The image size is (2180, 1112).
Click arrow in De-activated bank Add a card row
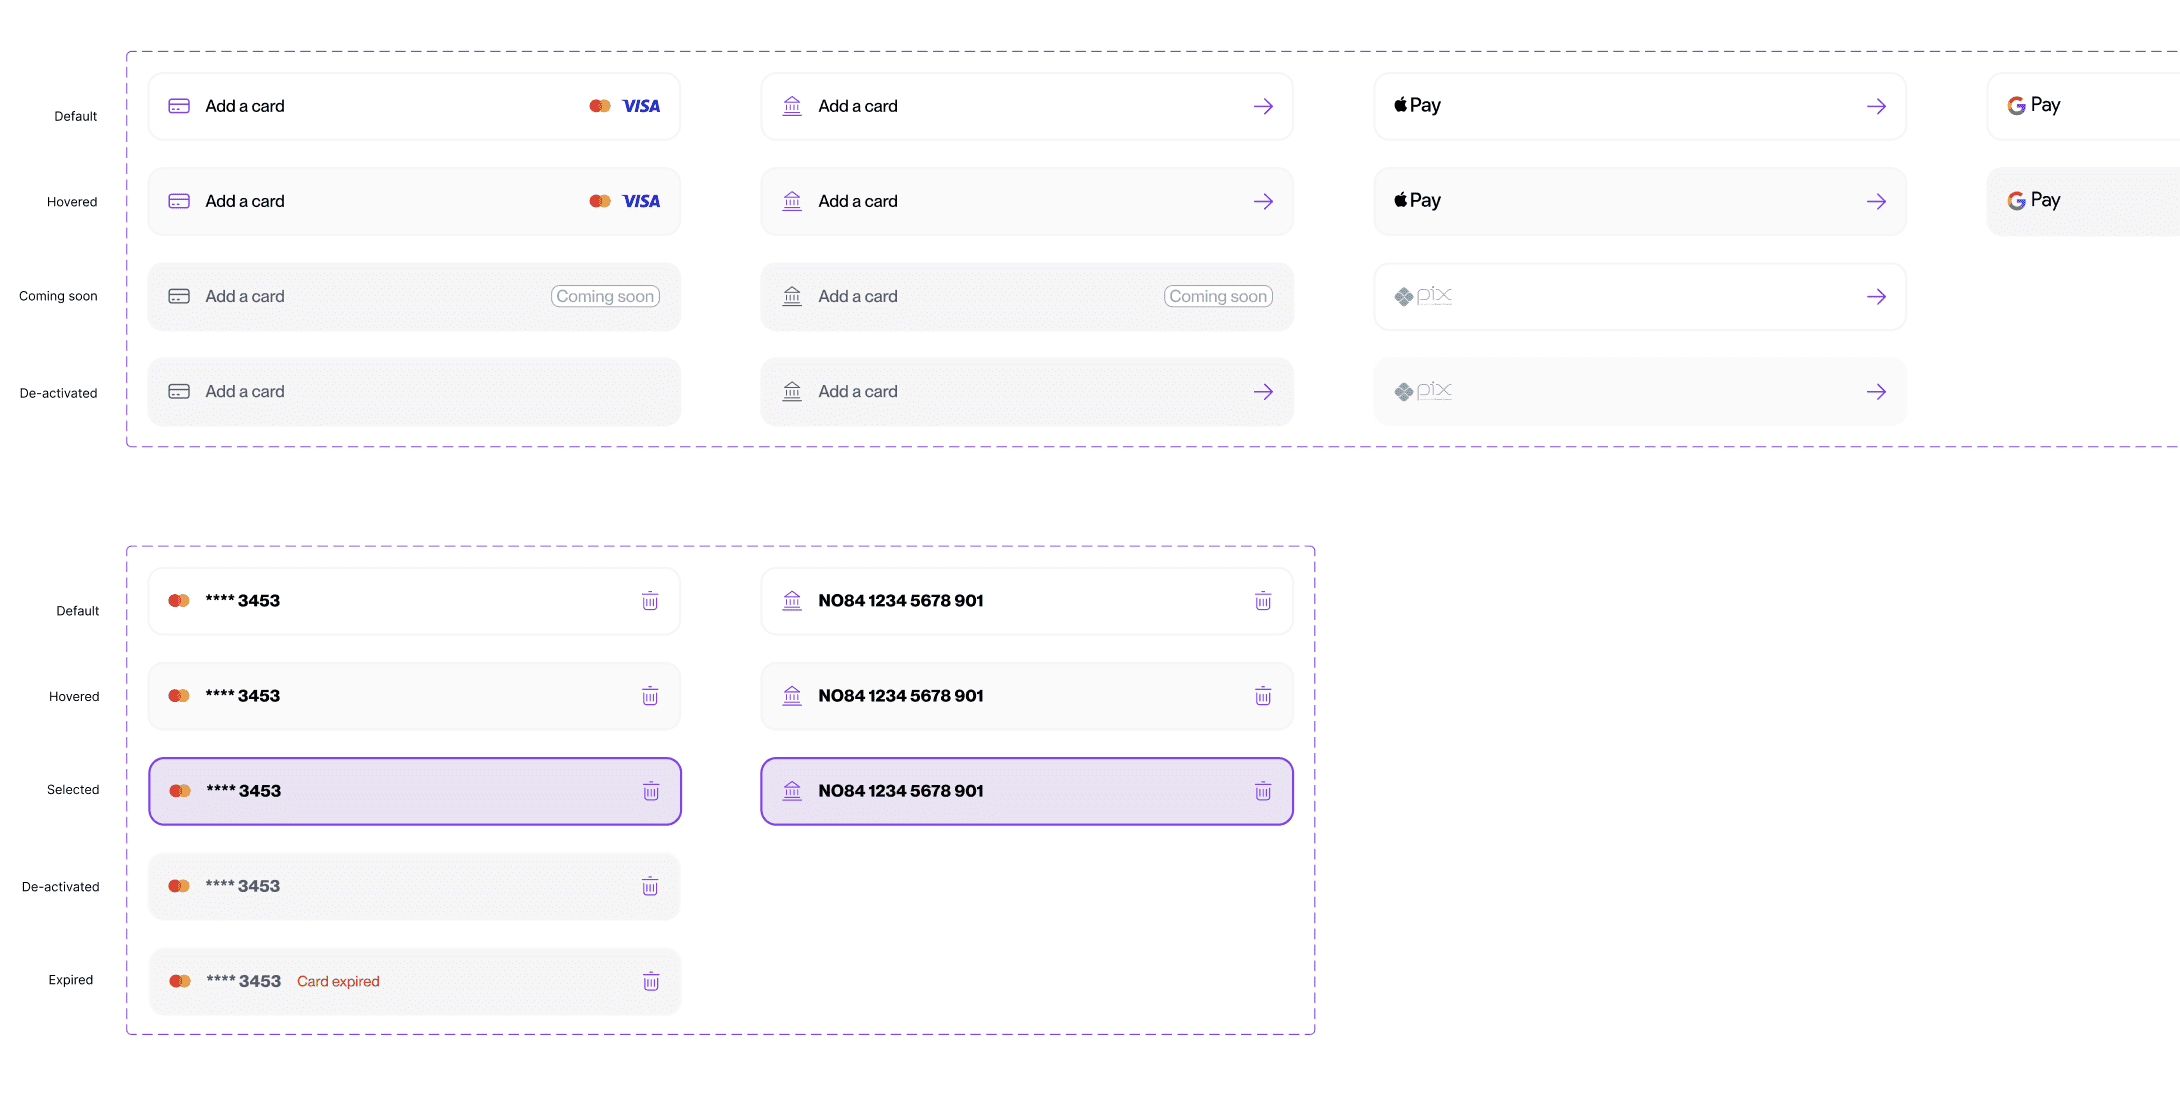coord(1263,392)
